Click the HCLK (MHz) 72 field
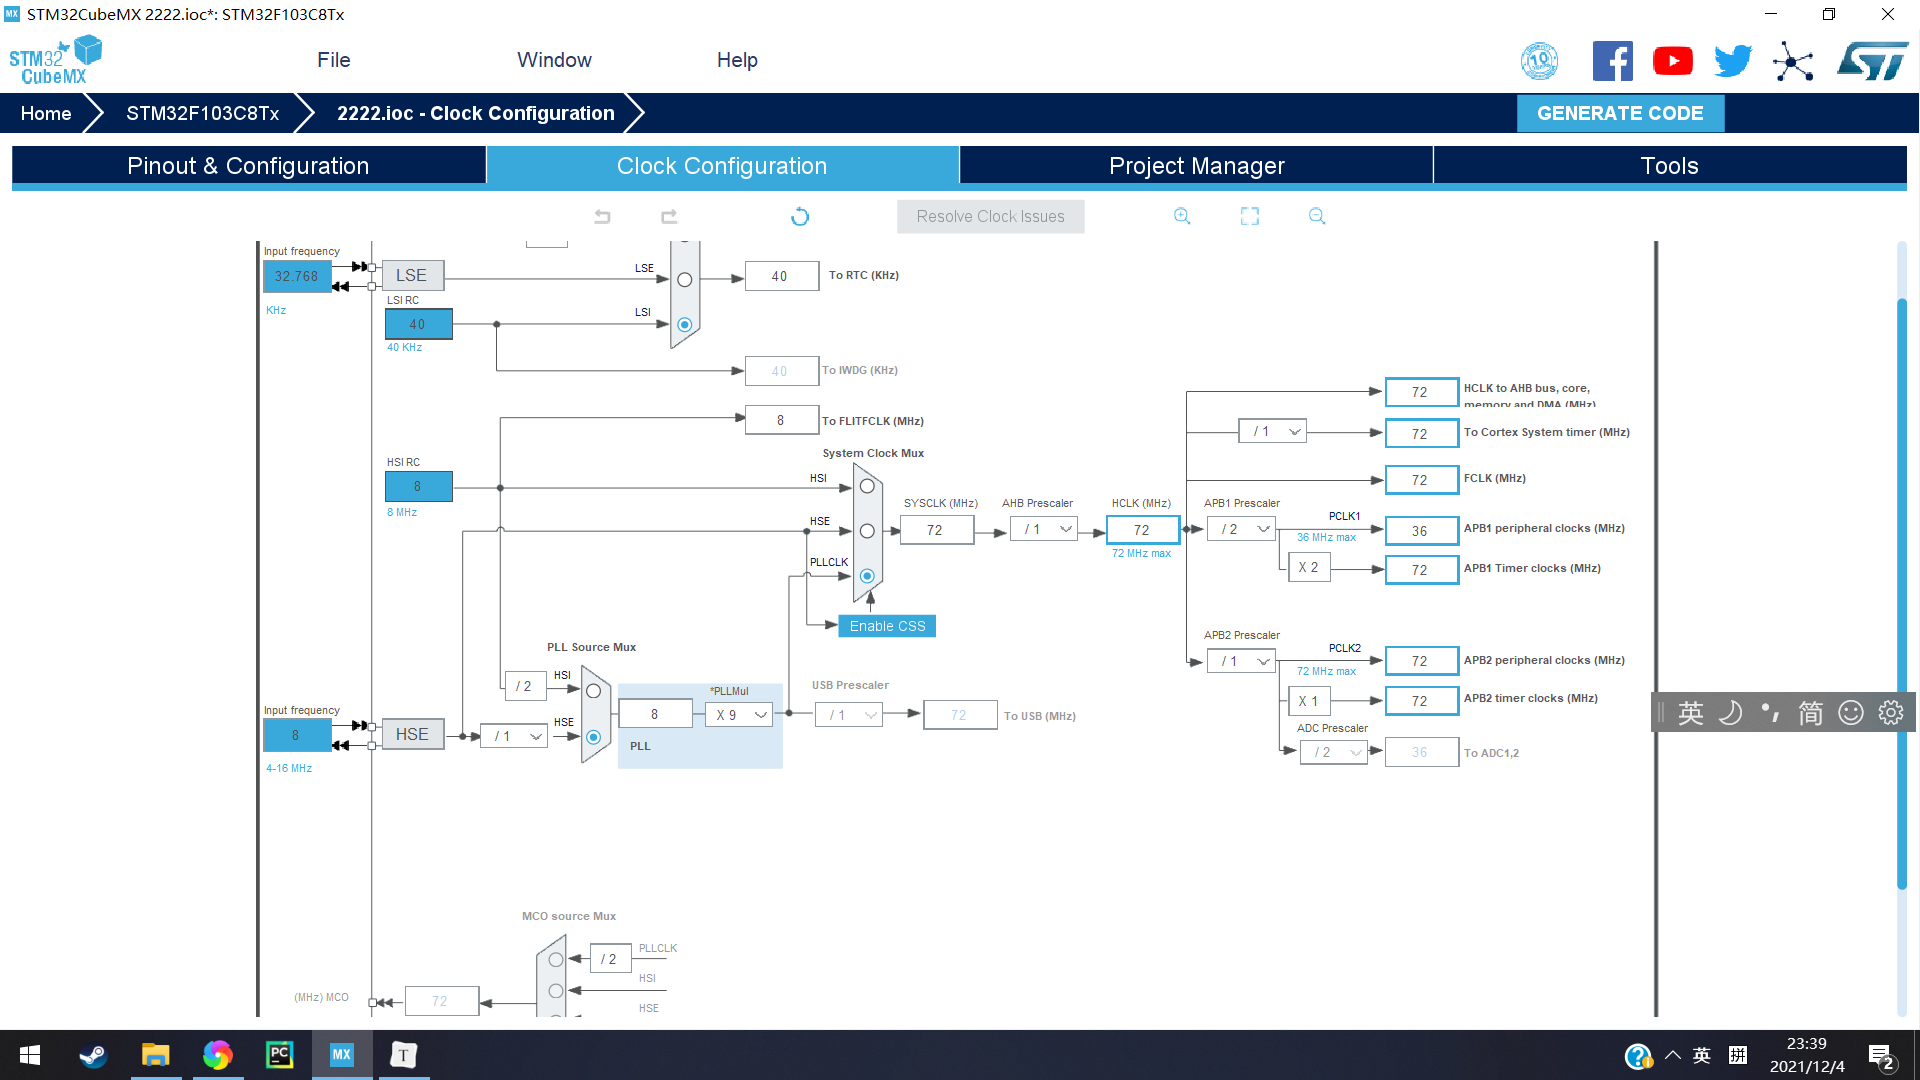The width and height of the screenshot is (1920, 1080). click(x=1142, y=530)
